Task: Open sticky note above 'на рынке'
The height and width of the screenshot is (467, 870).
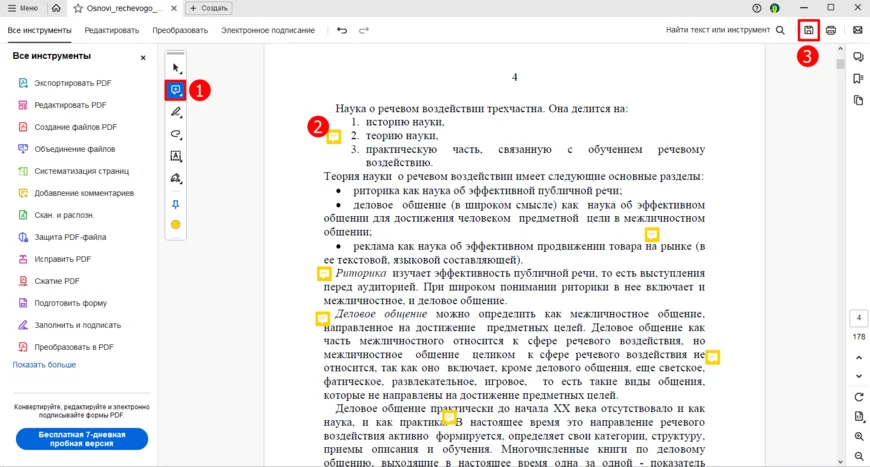Action: 652,235
